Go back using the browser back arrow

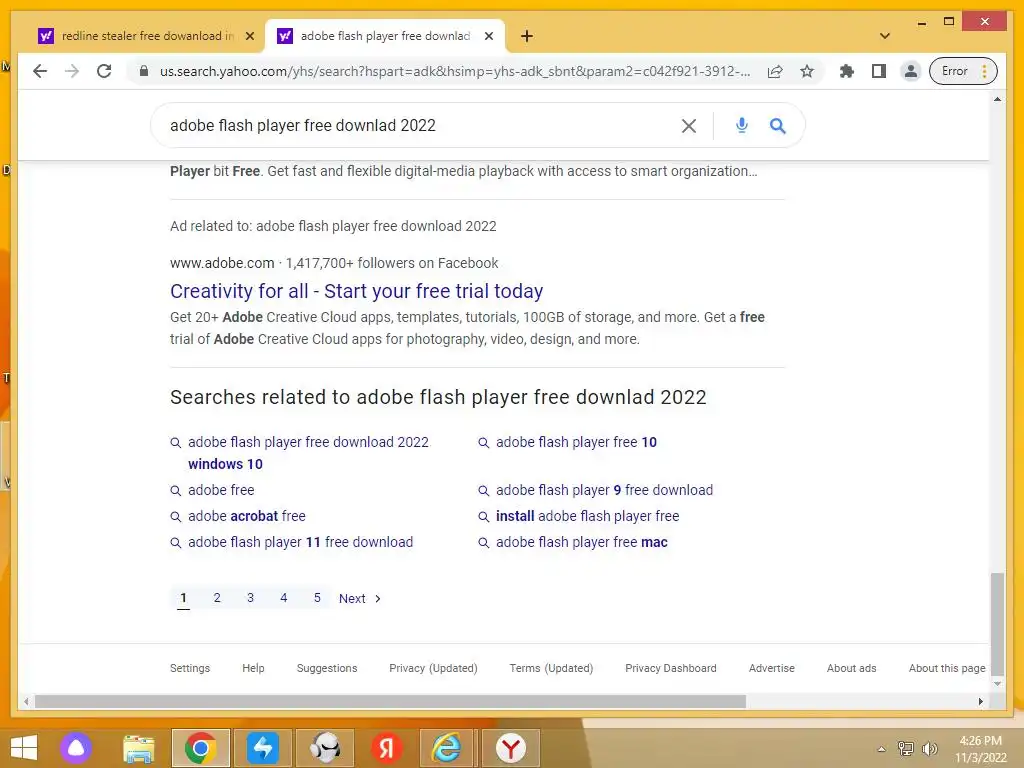coord(40,71)
